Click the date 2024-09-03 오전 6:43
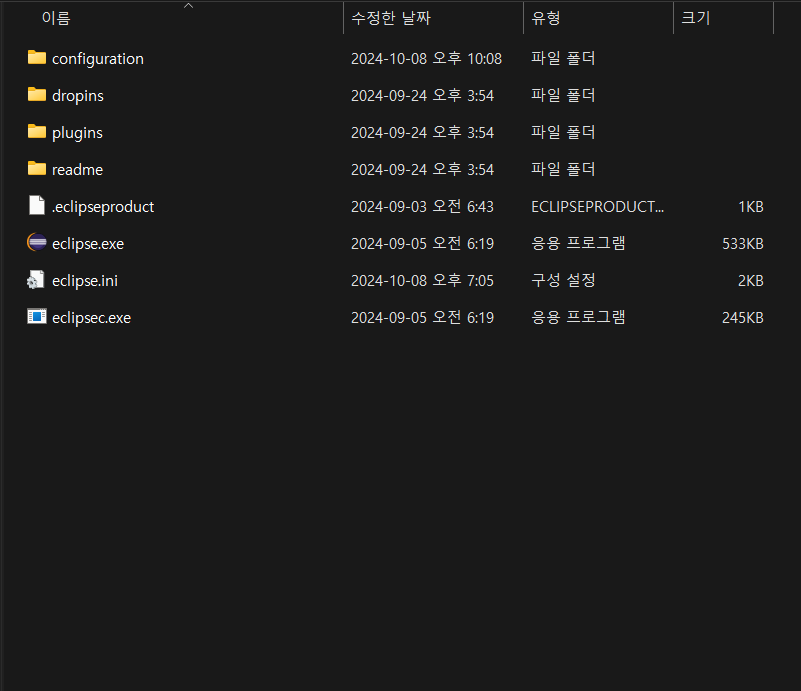 pyautogui.click(x=422, y=206)
